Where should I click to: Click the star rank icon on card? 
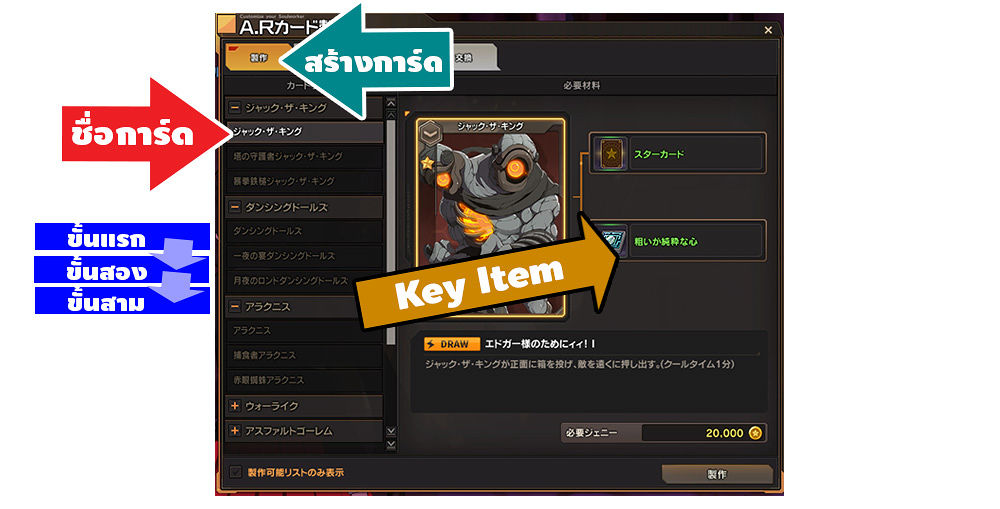[x=427, y=163]
